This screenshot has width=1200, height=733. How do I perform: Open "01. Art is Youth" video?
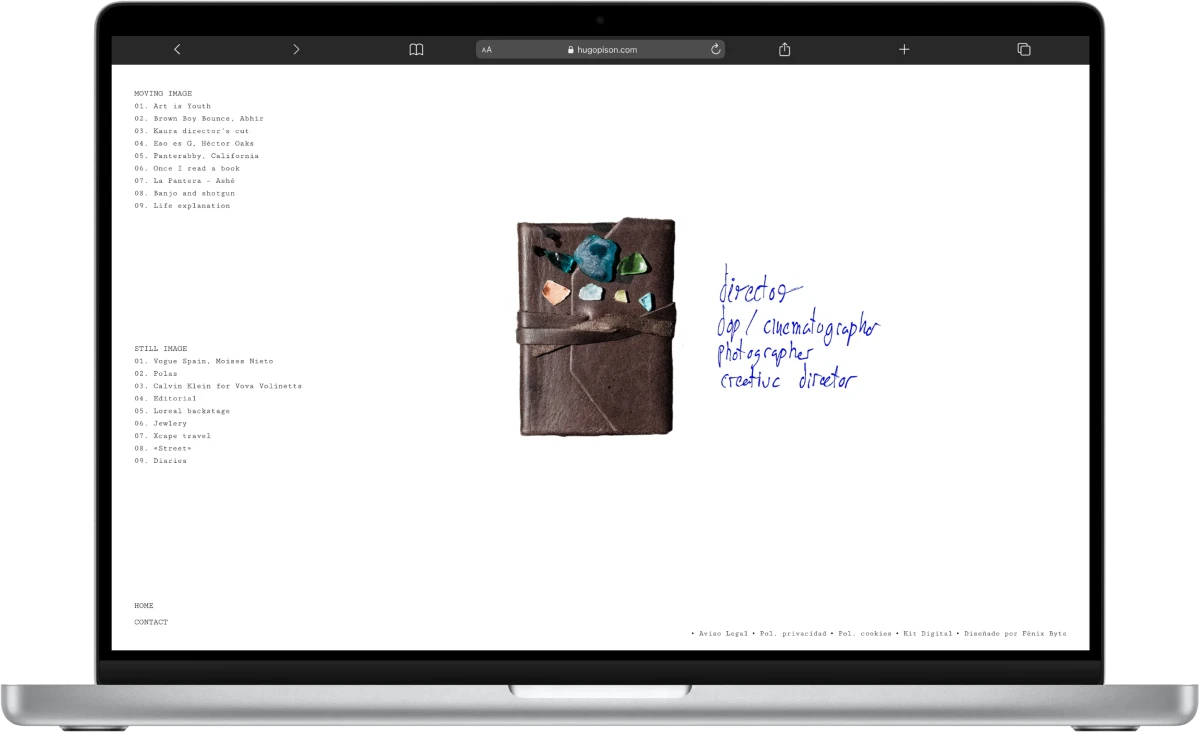(x=172, y=106)
